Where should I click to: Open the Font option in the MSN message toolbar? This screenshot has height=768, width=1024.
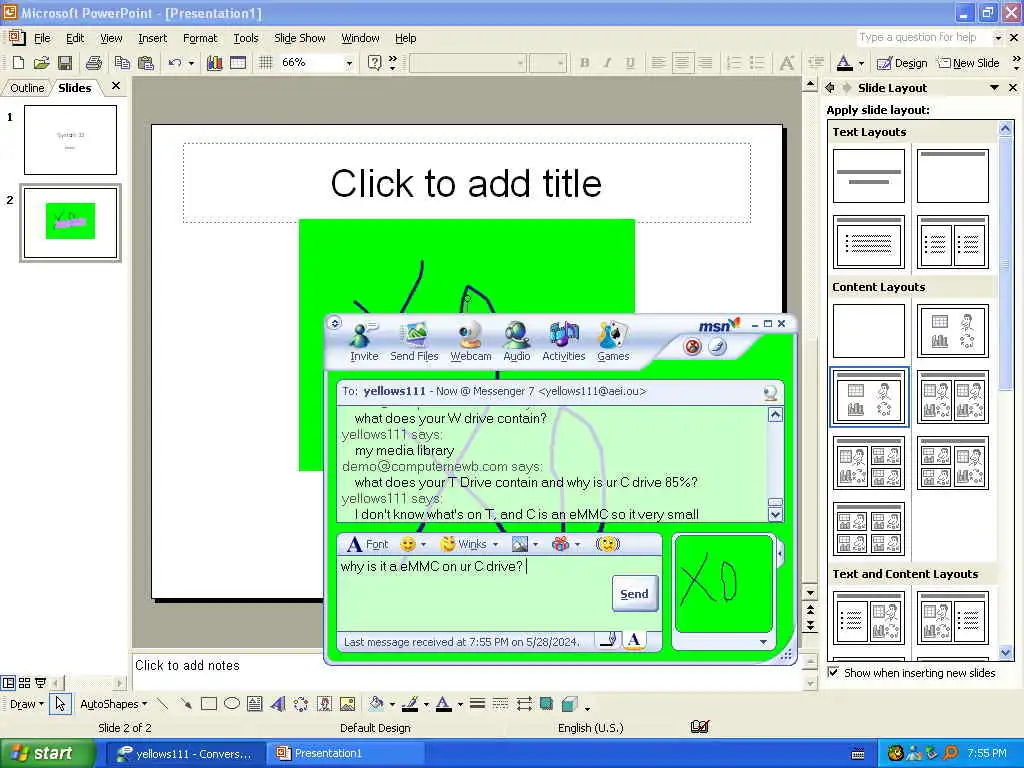click(367, 544)
